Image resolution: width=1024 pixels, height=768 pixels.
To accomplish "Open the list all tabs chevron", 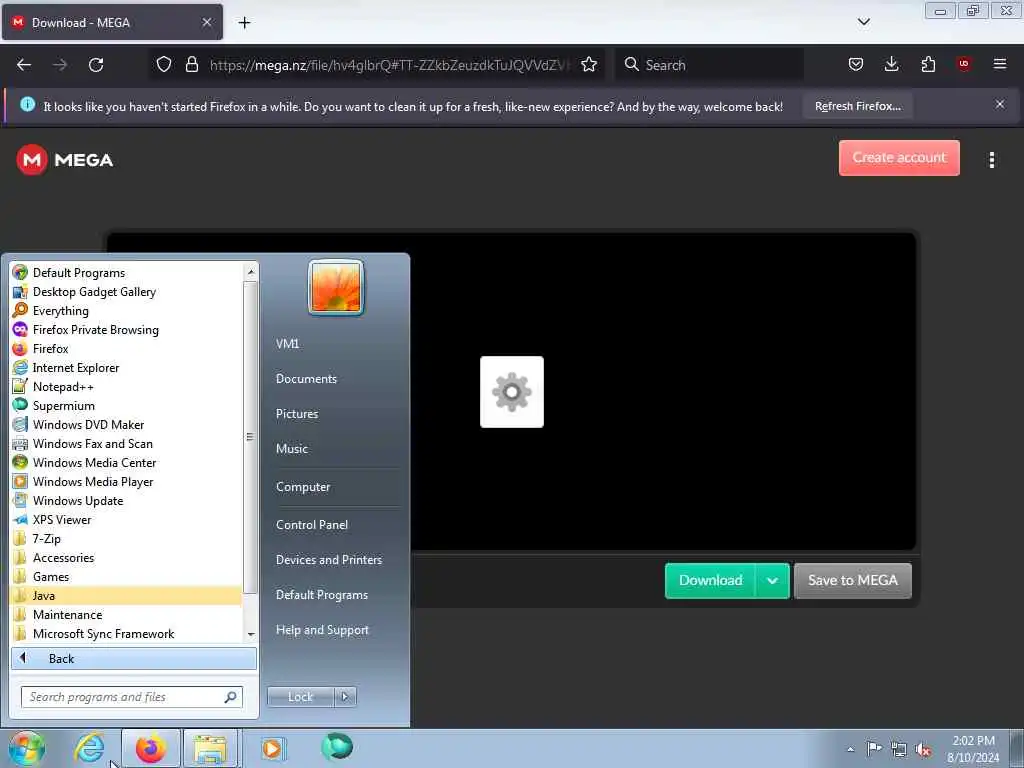I will 863,22.
